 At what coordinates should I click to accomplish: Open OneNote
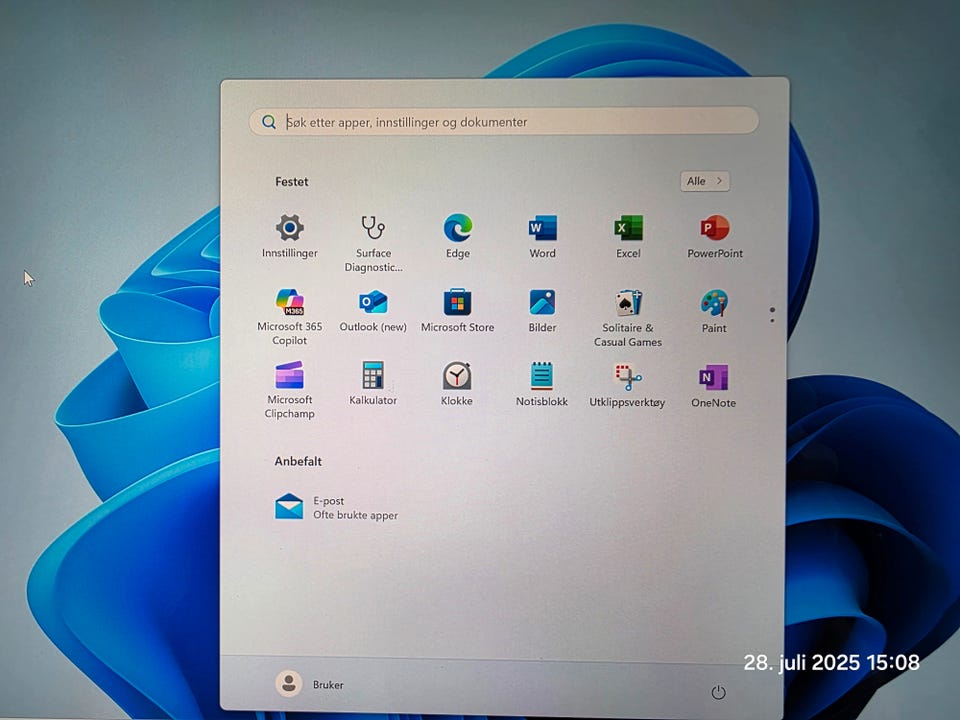click(713, 386)
